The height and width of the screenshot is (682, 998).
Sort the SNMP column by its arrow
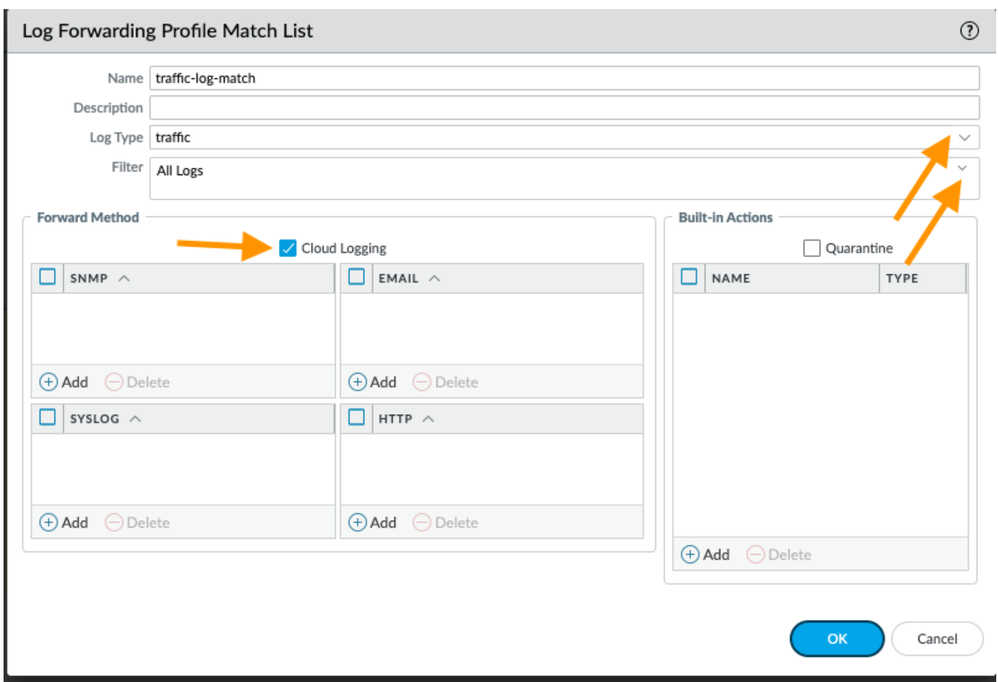[x=124, y=278]
